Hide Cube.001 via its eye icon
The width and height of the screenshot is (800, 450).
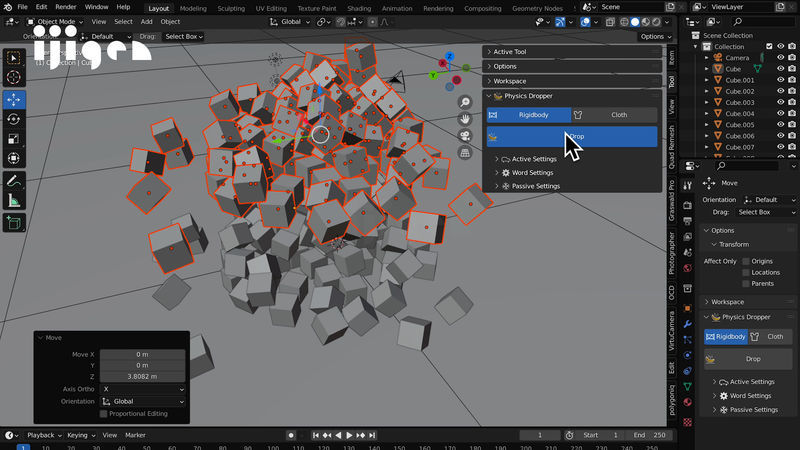tap(781, 80)
